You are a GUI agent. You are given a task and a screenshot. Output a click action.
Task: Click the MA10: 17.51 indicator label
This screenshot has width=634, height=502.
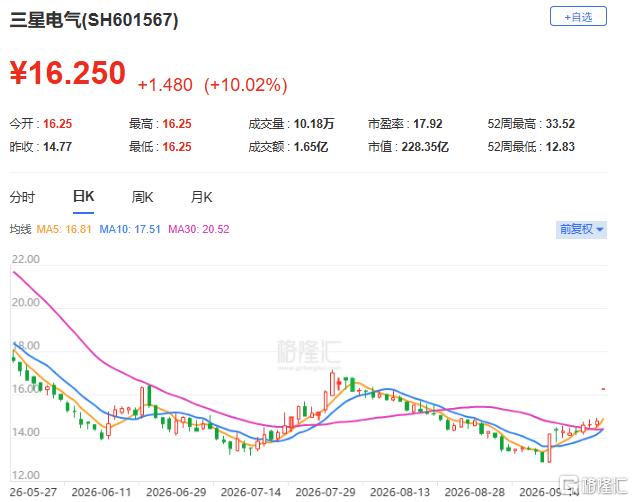coord(130,229)
